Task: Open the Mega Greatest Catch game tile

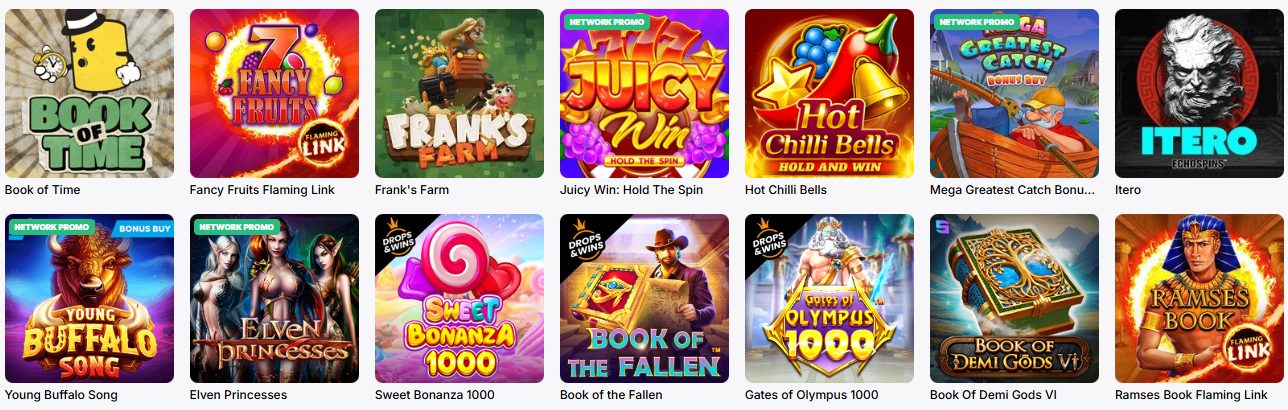Action: tap(1014, 93)
